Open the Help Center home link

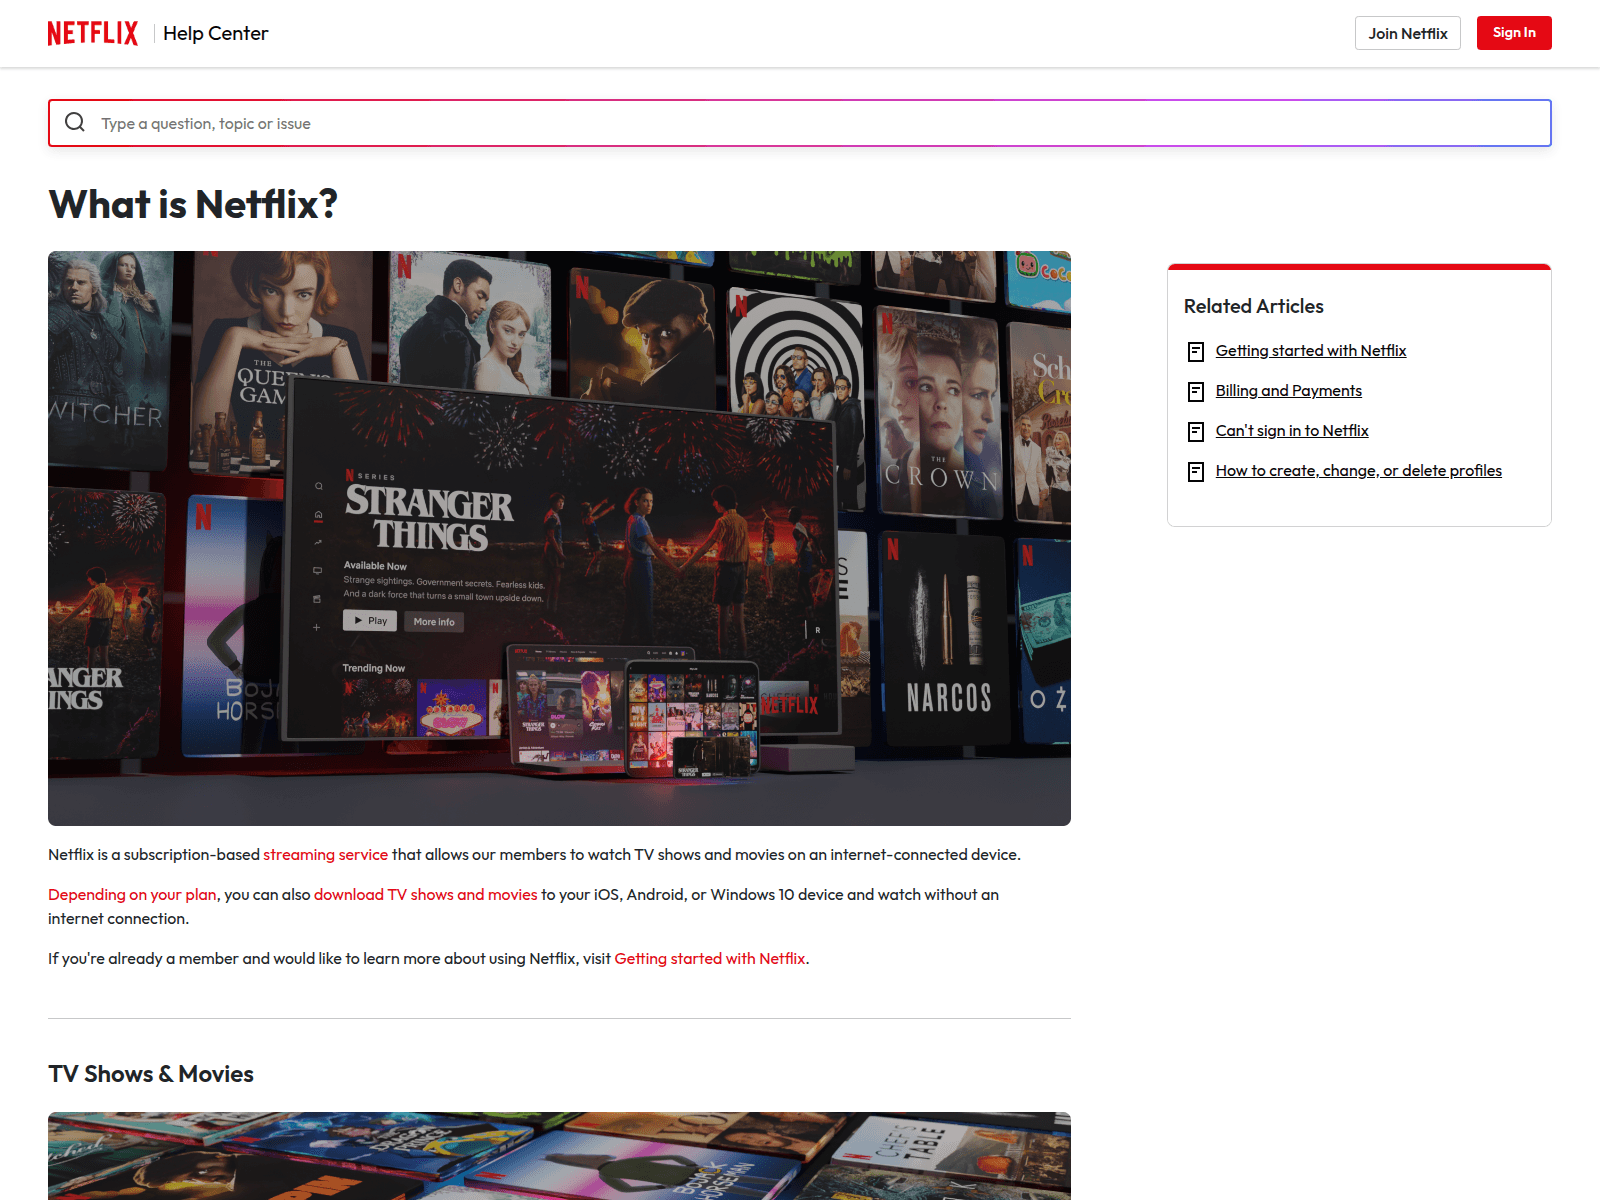(215, 33)
